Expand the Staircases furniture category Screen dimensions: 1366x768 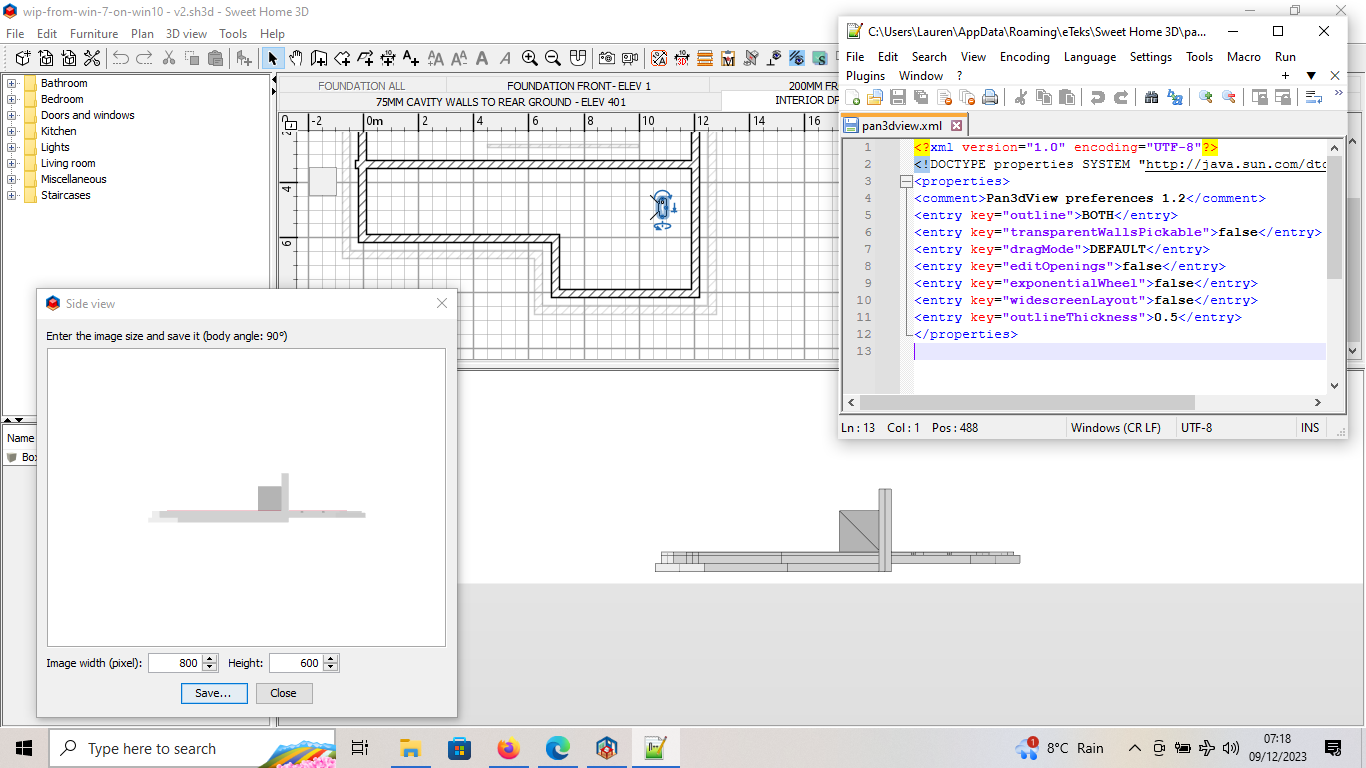coord(12,195)
